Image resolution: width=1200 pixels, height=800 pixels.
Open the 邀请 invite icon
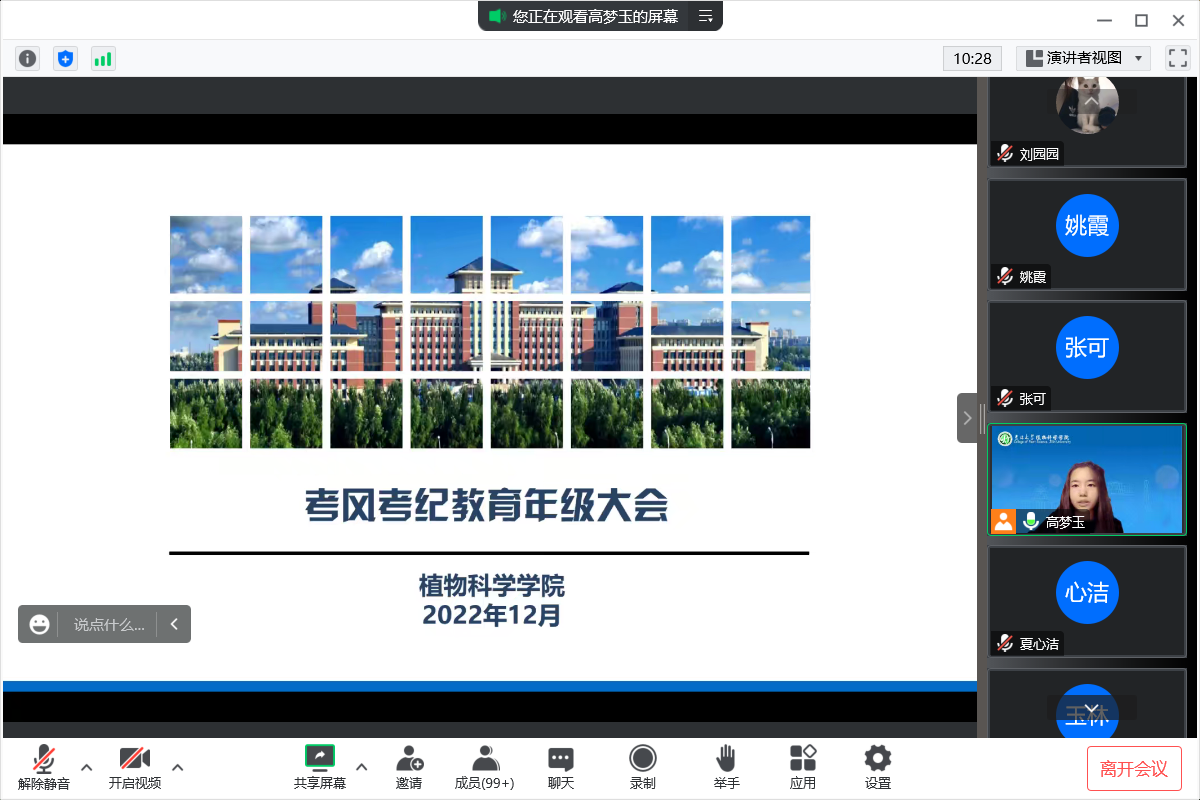click(x=409, y=767)
